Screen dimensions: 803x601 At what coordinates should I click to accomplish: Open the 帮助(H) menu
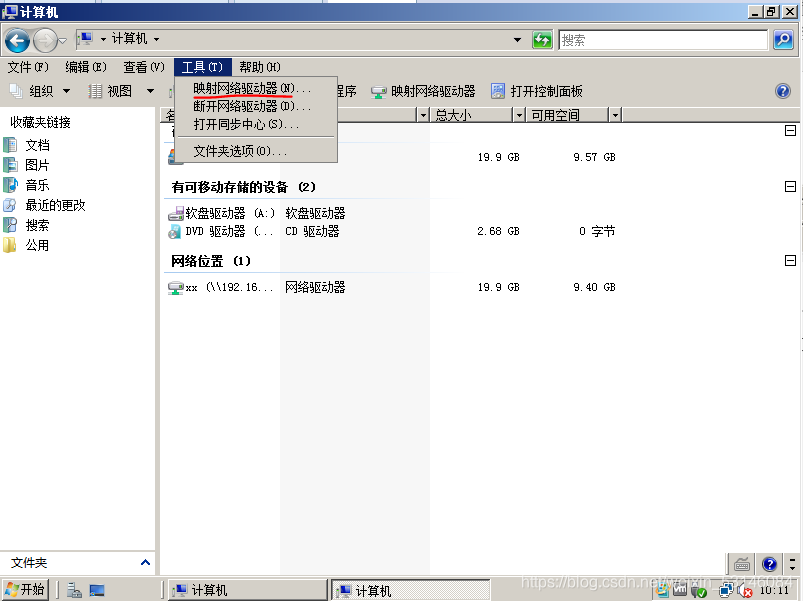click(260, 67)
